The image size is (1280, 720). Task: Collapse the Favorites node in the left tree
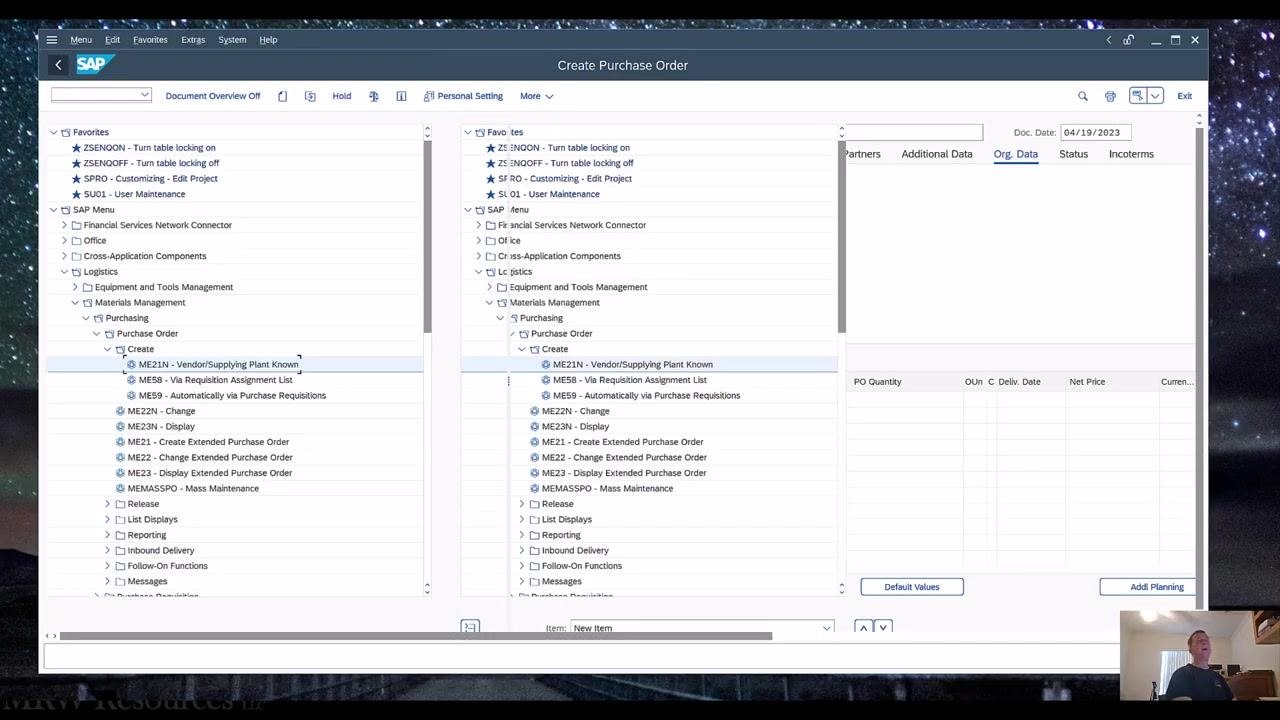point(53,132)
